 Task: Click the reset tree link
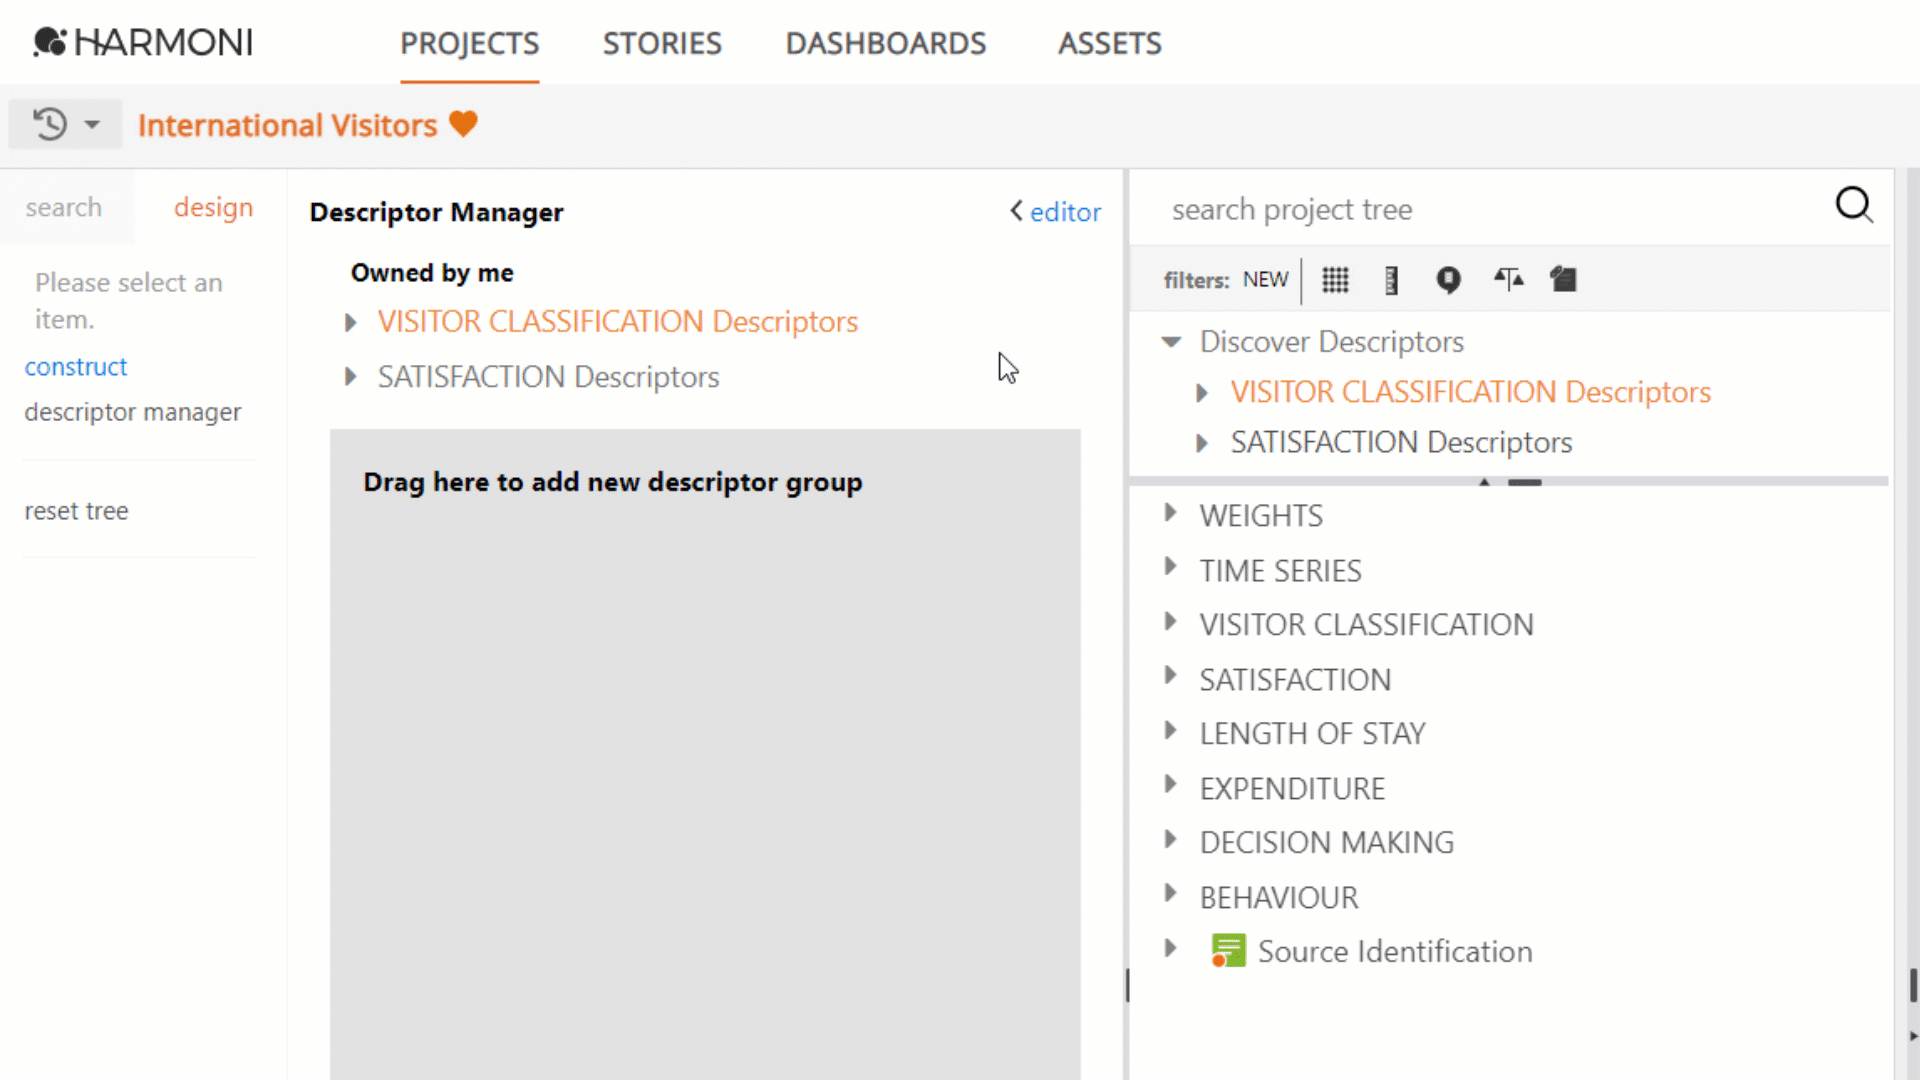click(x=76, y=511)
